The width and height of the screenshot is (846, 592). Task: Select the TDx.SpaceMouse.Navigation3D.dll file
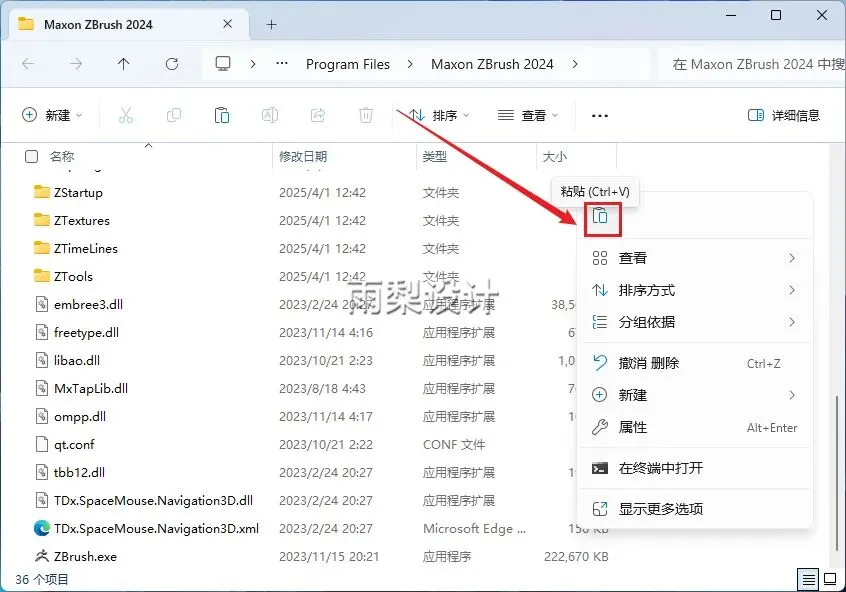coord(153,500)
